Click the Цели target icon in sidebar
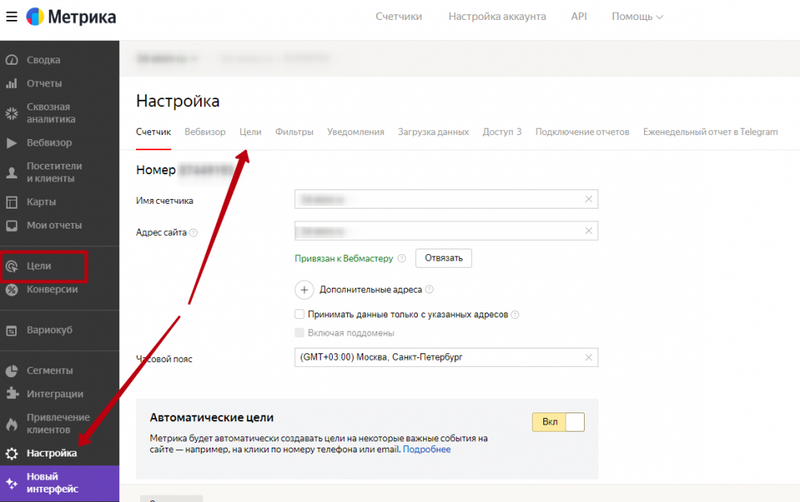Screen dimensions: 800x502 pyautogui.click(x=12, y=266)
